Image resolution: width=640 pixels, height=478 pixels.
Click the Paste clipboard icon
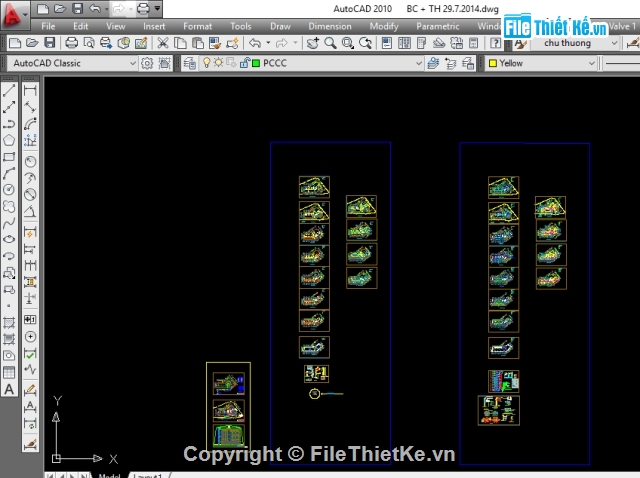[198, 43]
